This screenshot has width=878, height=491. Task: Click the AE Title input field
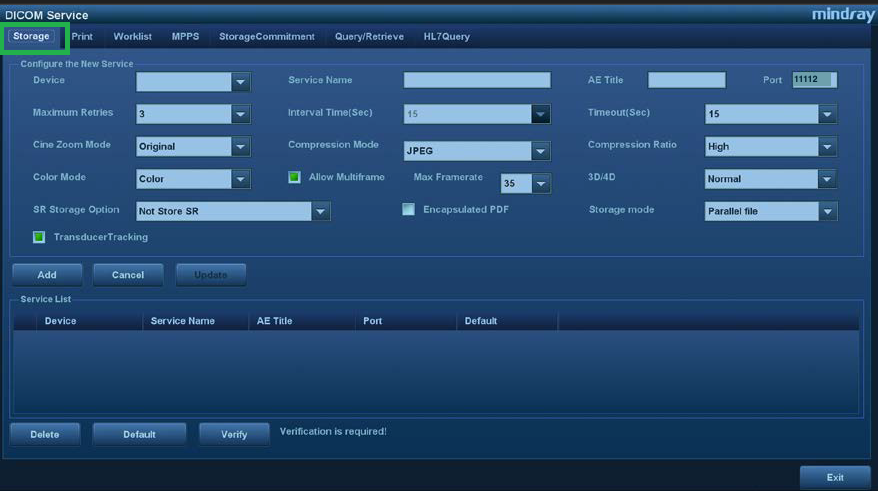[x=686, y=80]
